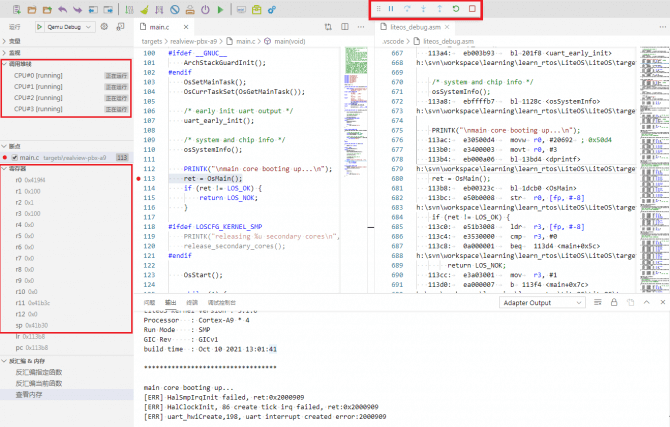Open the Adapter Output dropdown
The width and height of the screenshot is (670, 427).
542,303
